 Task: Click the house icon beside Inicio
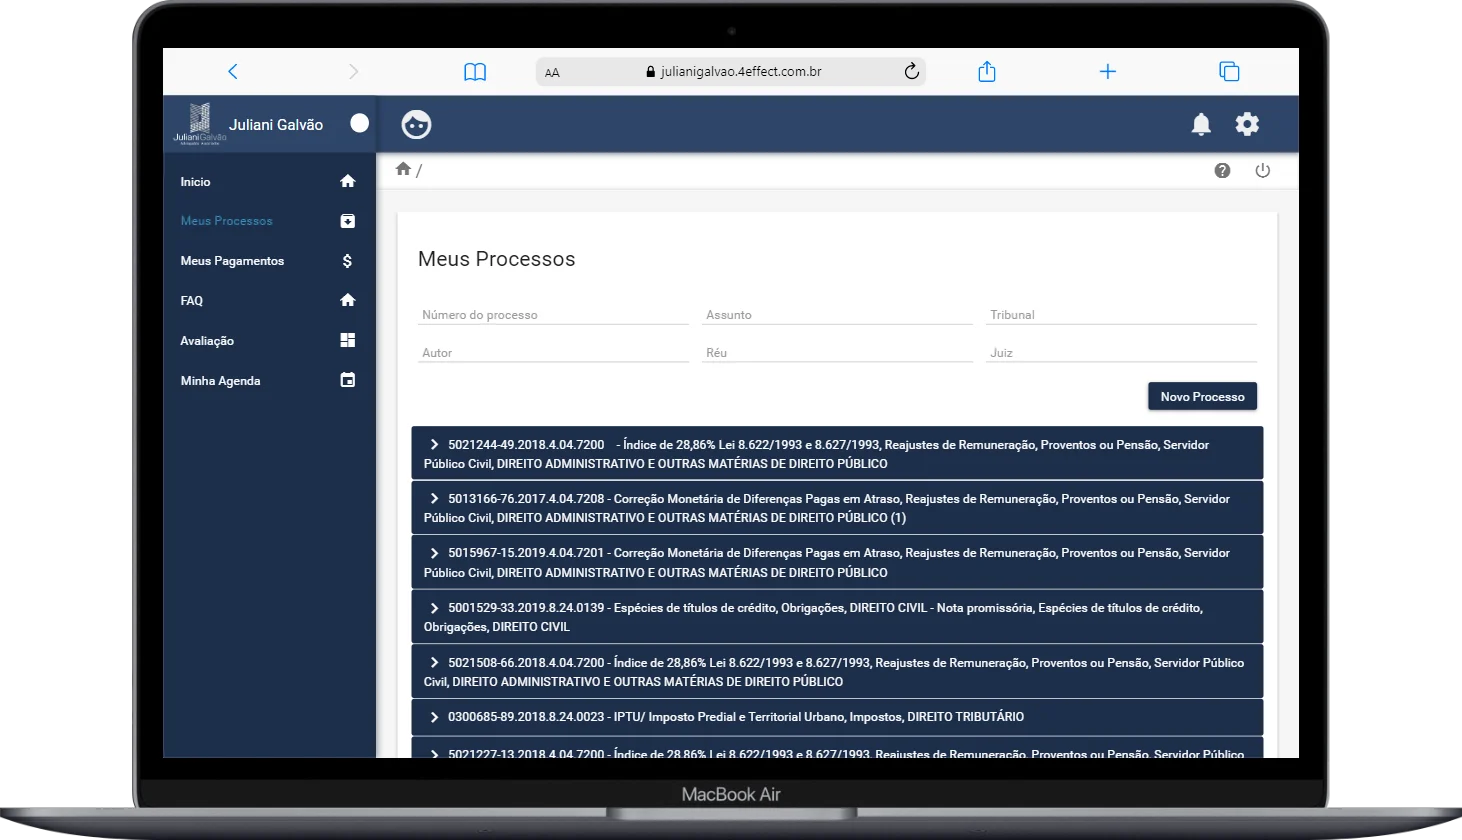pyautogui.click(x=348, y=181)
